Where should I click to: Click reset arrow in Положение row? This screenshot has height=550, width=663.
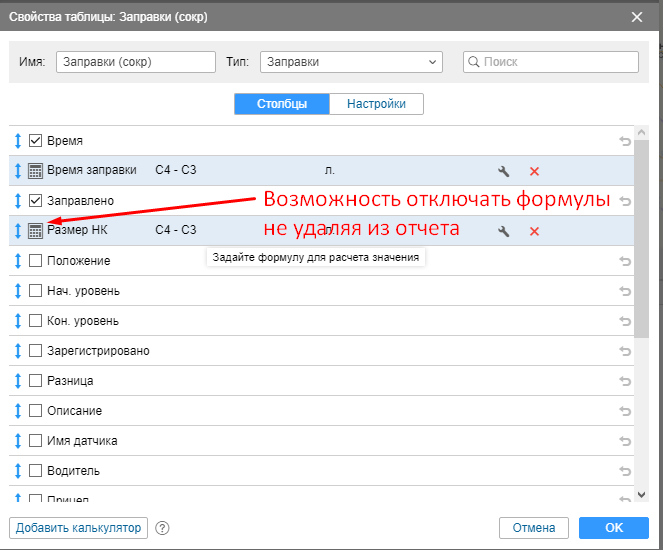pos(626,261)
